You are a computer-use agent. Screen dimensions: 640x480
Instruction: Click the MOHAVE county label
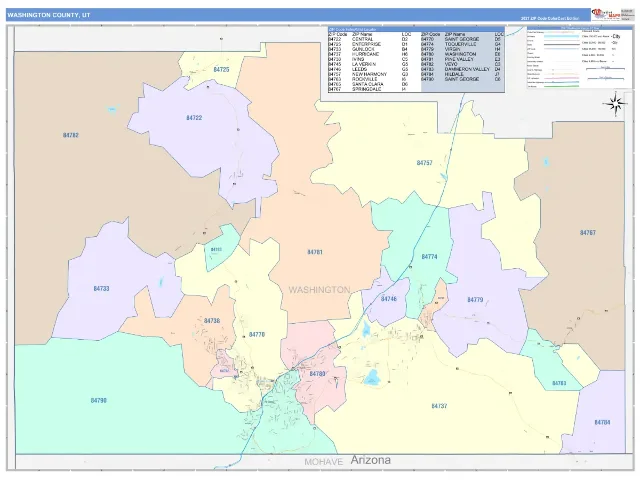coord(323,462)
